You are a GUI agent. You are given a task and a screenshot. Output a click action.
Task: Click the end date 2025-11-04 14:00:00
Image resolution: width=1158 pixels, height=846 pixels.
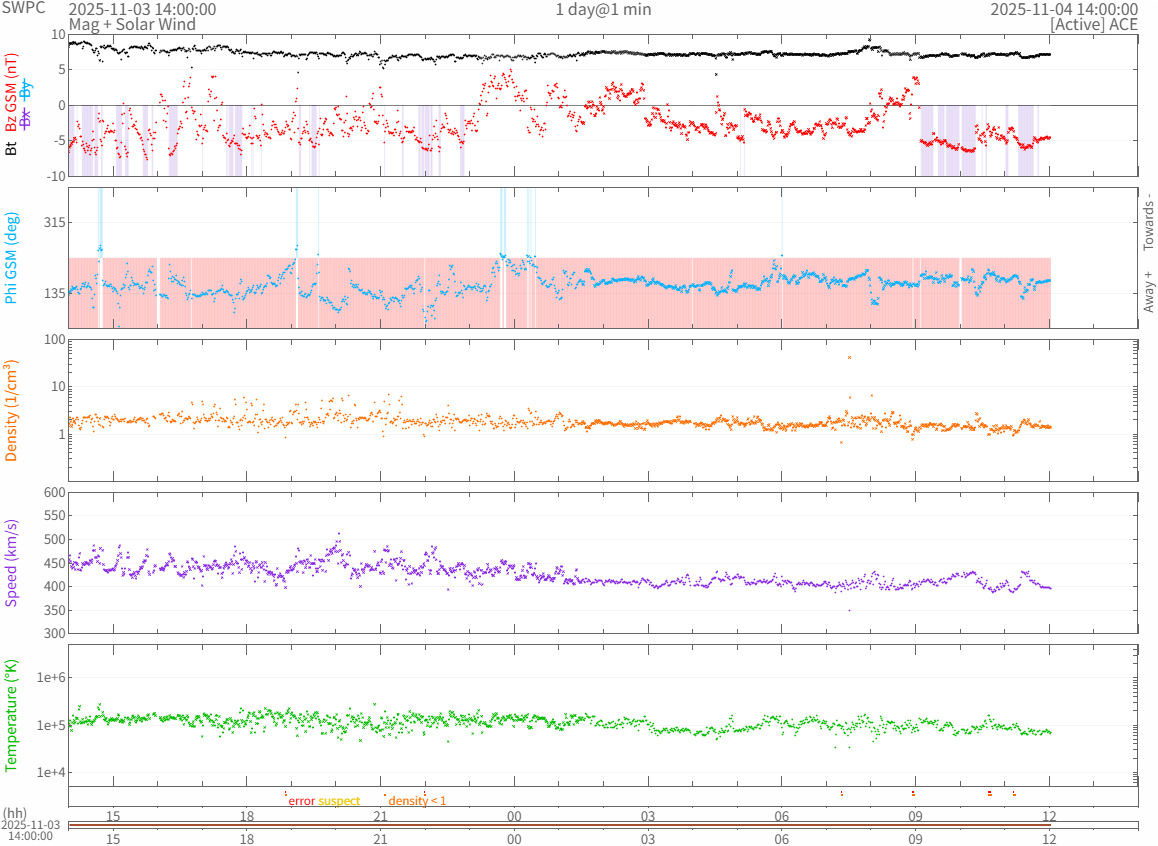pos(1064,9)
